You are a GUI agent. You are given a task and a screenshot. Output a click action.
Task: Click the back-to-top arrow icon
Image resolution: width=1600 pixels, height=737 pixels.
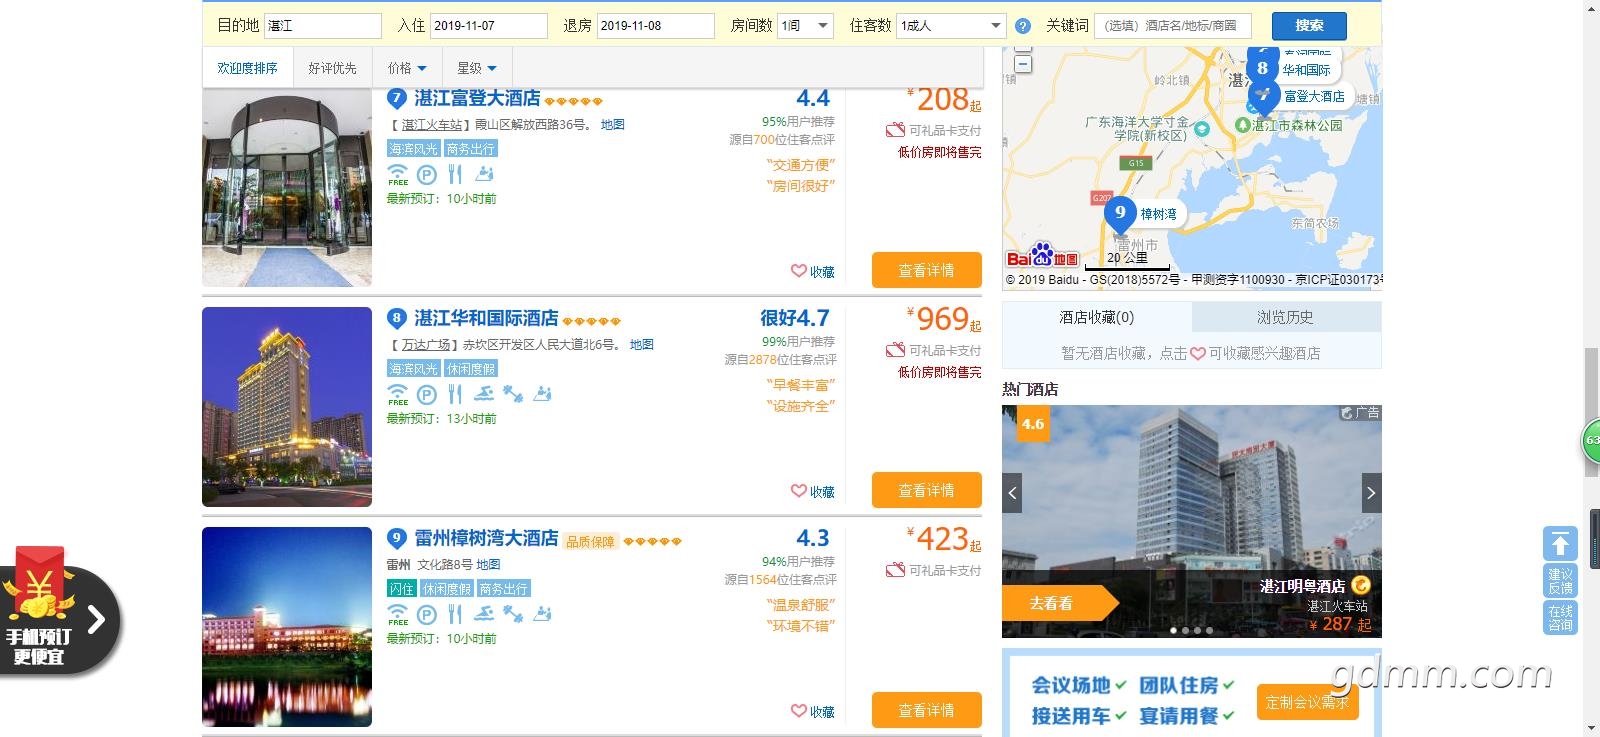pyautogui.click(x=1560, y=544)
